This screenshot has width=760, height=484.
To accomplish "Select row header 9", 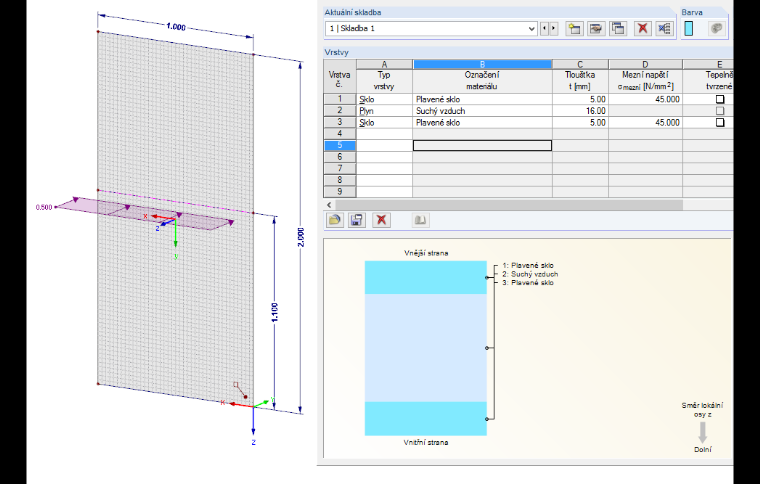I will [x=340, y=192].
